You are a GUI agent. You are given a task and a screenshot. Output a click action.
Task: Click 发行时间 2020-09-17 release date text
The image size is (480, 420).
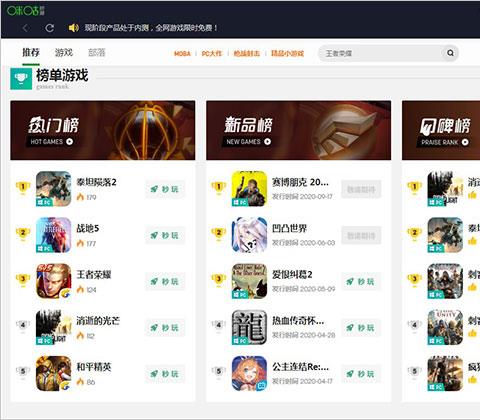point(302,197)
